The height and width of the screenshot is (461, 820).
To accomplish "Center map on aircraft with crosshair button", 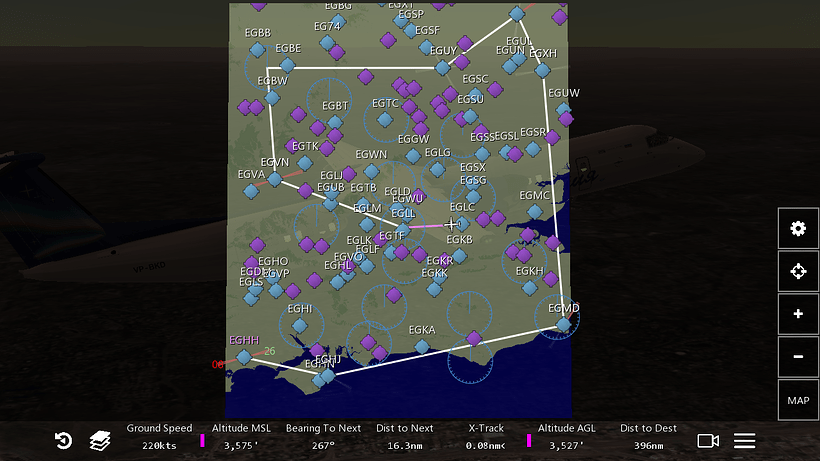I will pos(798,271).
